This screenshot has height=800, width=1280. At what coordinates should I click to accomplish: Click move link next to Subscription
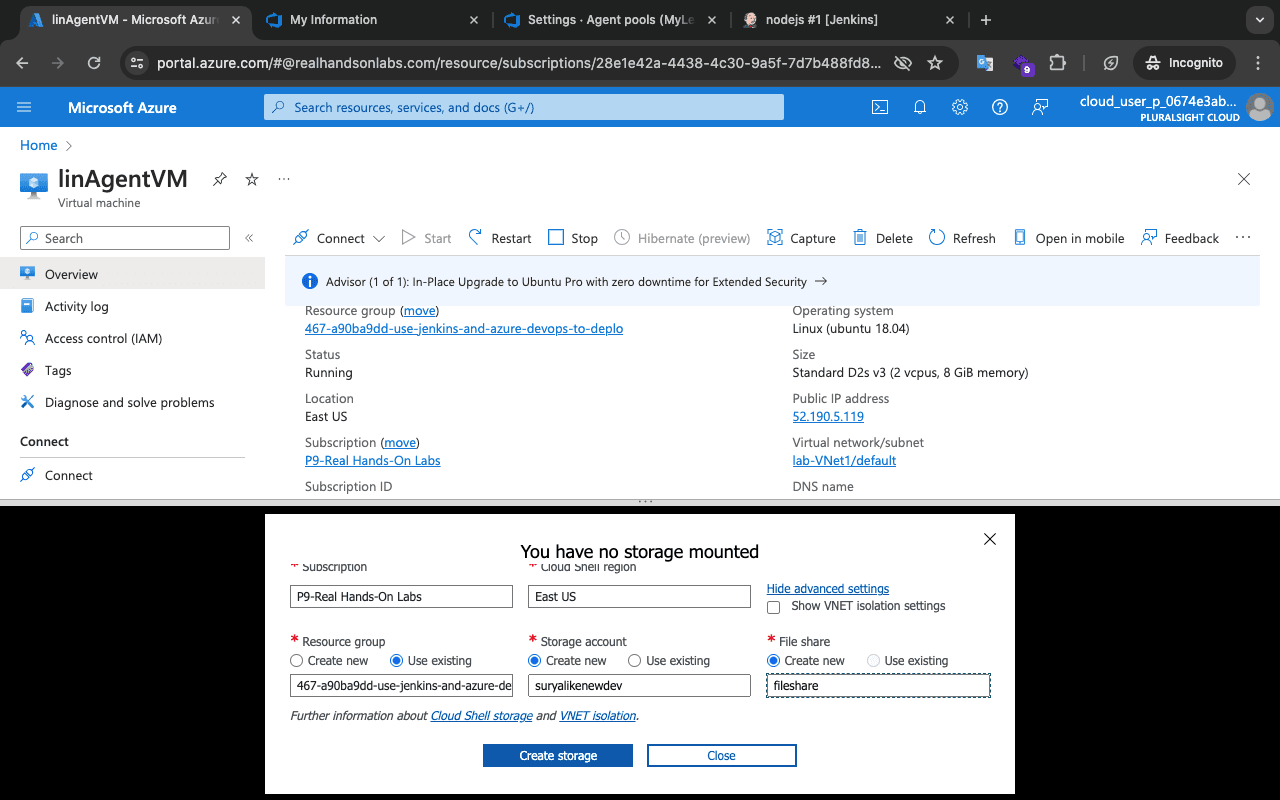point(400,442)
